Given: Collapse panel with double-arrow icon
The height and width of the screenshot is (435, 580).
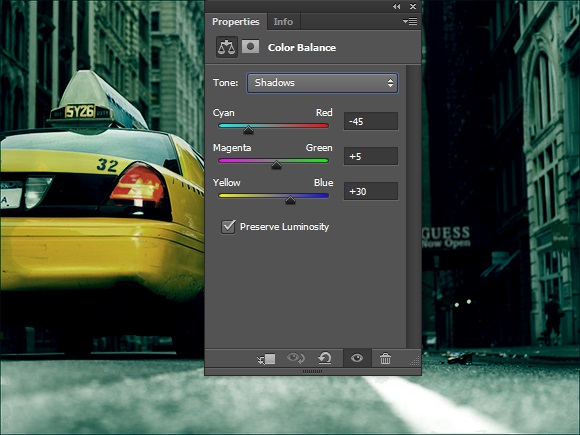Looking at the screenshot, I should tap(397, 6).
